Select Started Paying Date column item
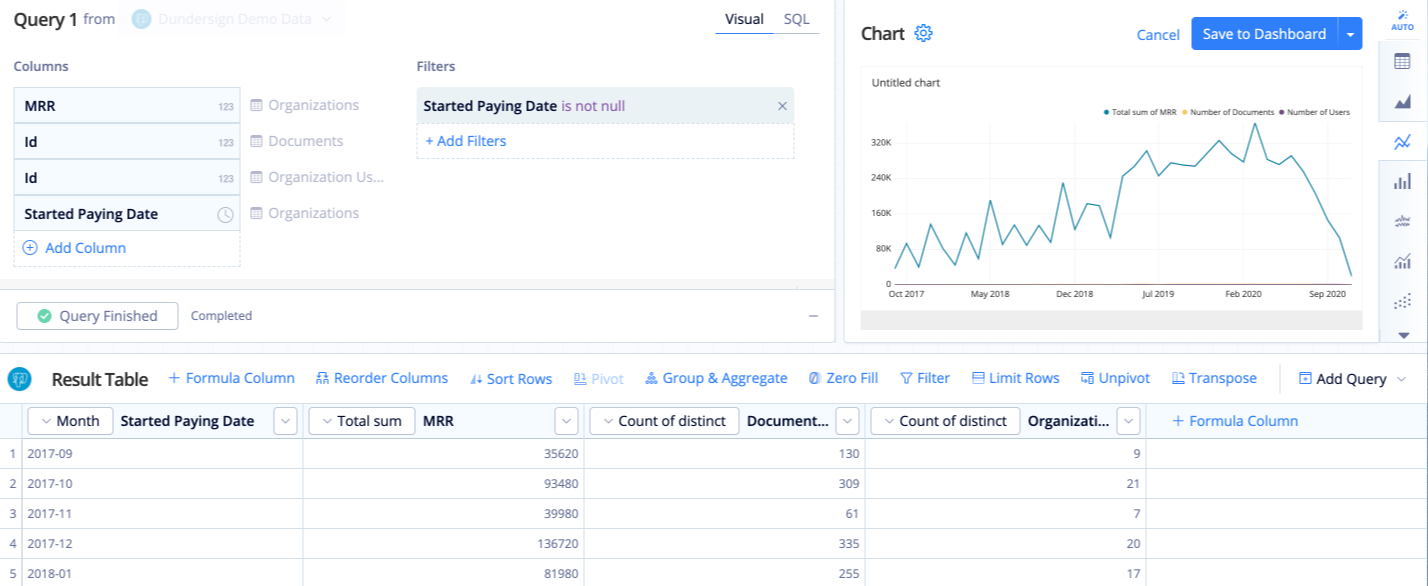 click(127, 214)
